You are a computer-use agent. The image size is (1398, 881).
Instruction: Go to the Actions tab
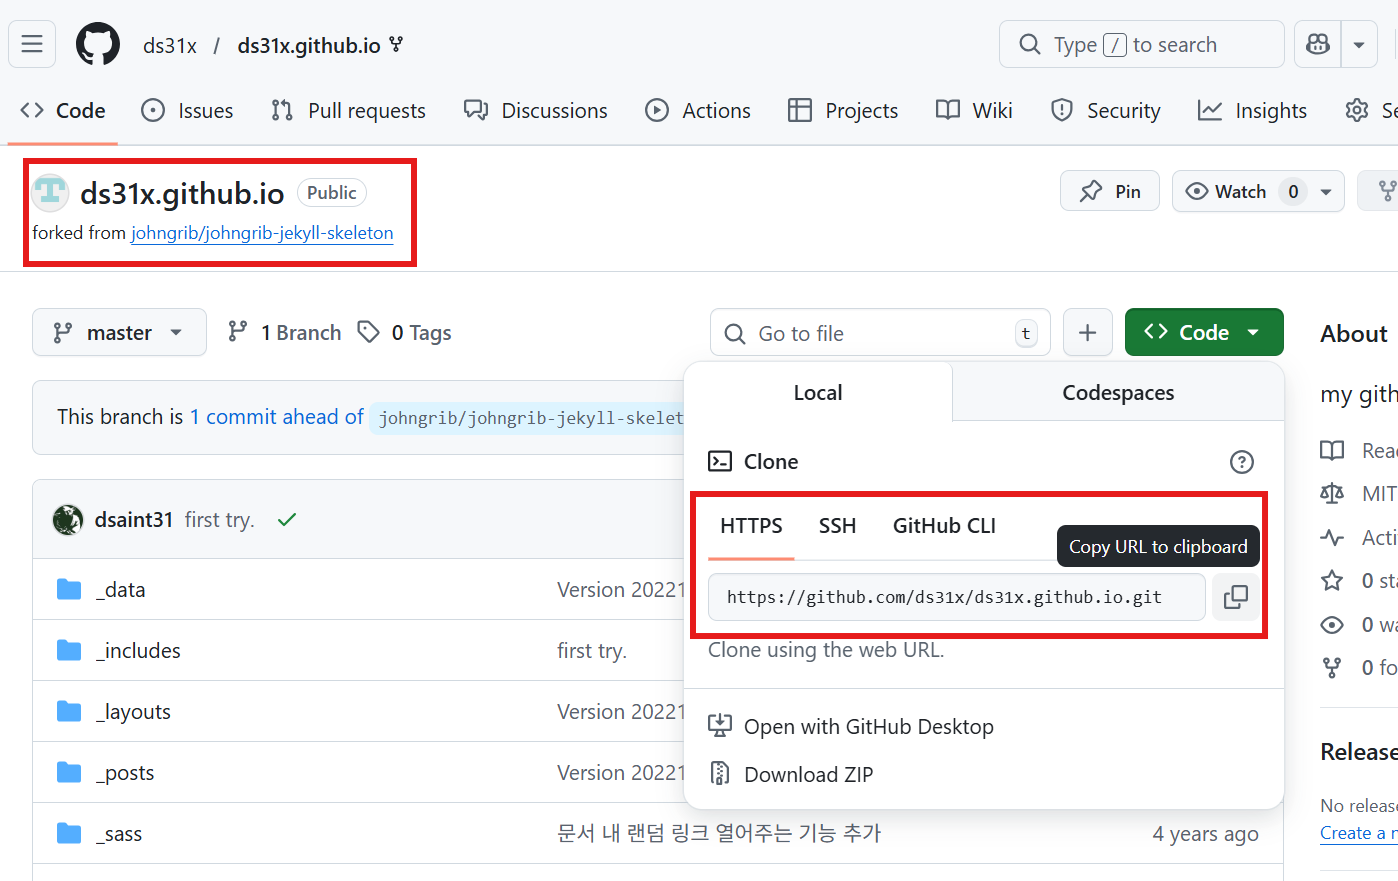click(698, 110)
